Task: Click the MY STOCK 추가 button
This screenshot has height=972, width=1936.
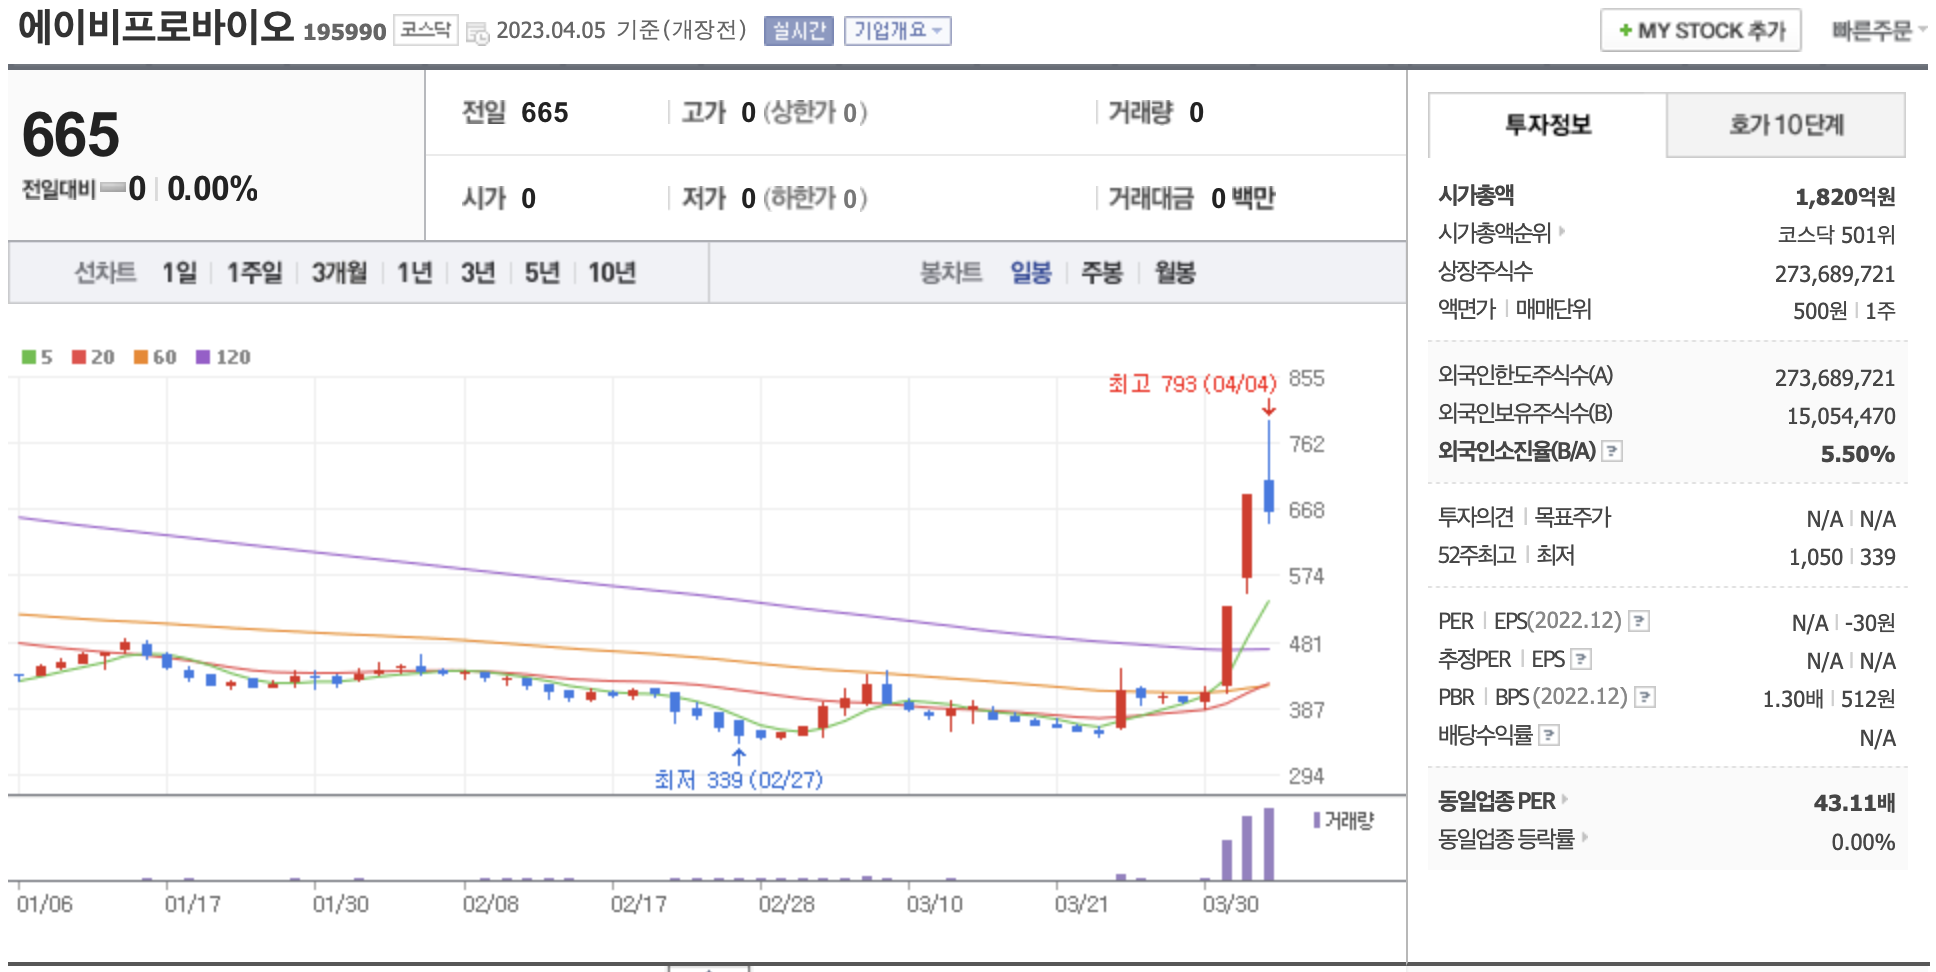Action: tap(1700, 31)
